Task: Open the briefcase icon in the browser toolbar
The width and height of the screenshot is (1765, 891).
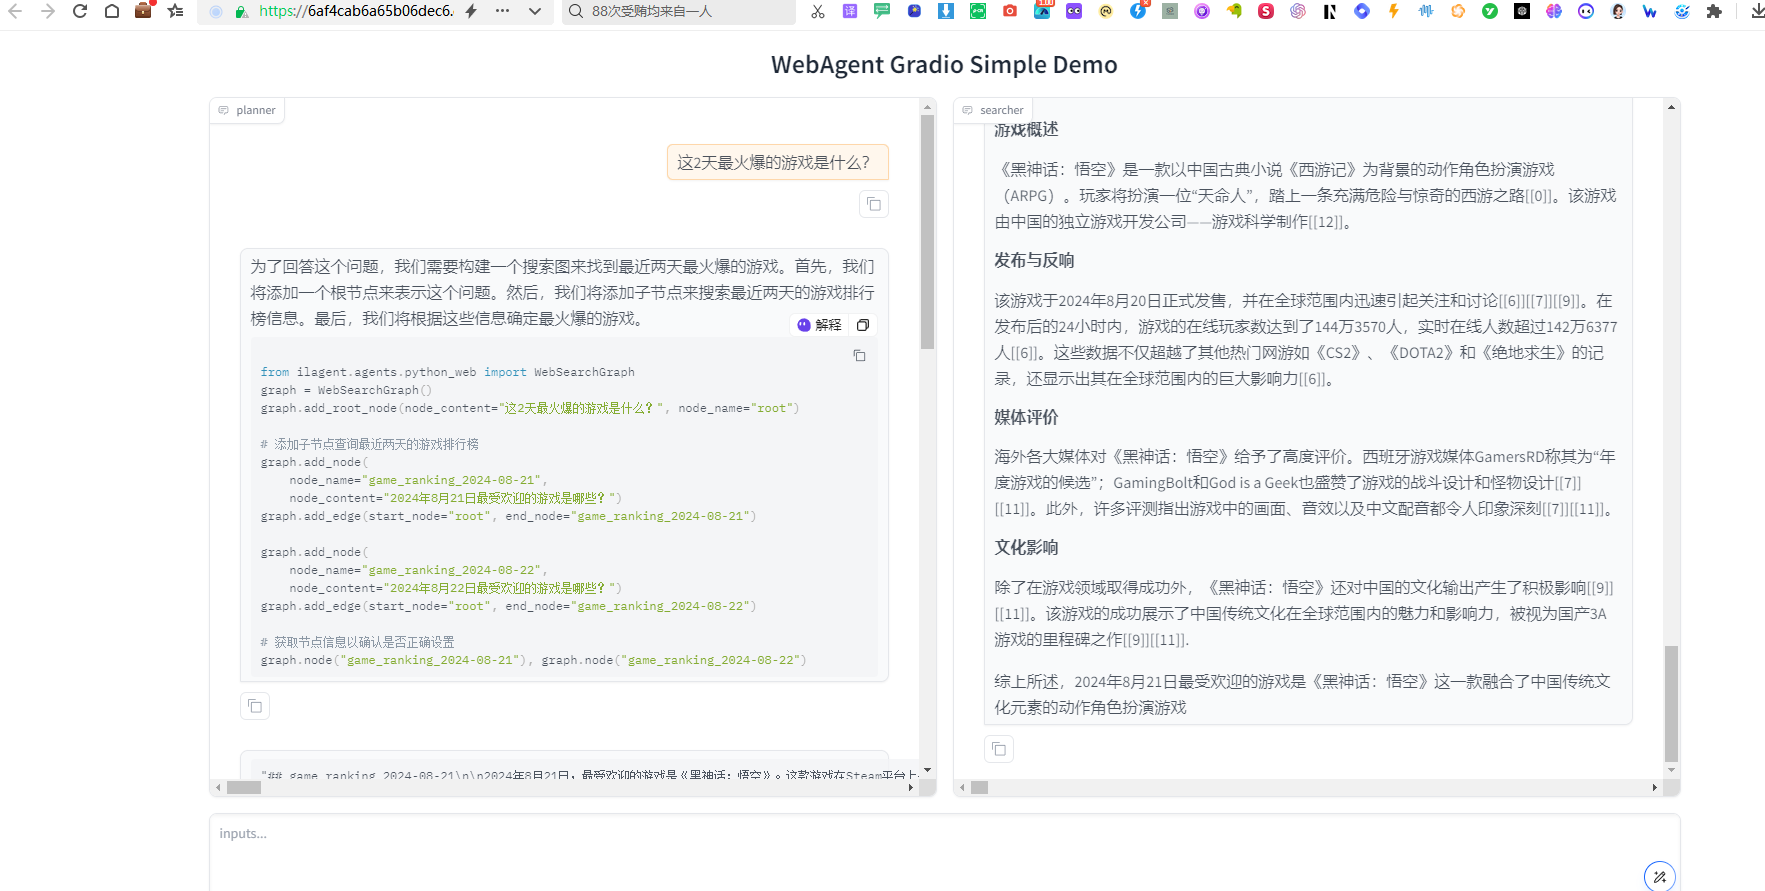Action: click(x=144, y=11)
